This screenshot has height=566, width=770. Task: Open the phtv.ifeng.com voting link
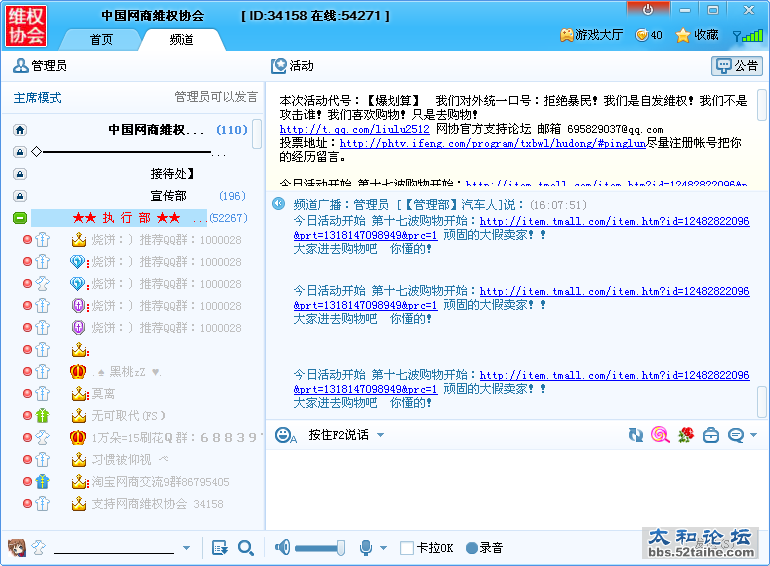coord(493,143)
